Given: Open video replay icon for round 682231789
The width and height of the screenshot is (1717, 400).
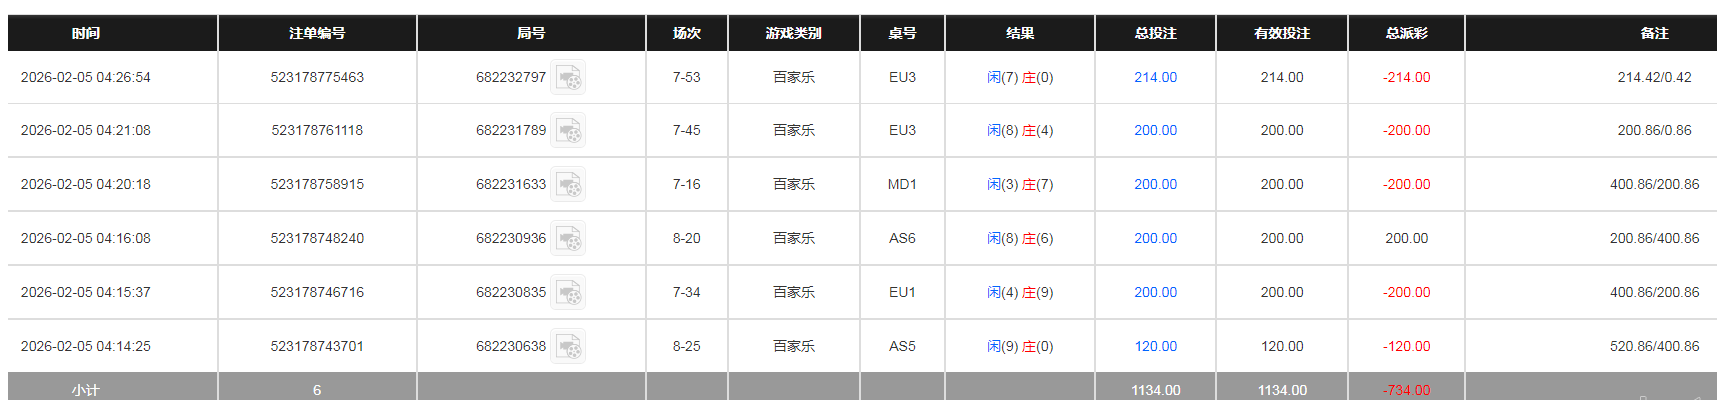Looking at the screenshot, I should 568,130.
